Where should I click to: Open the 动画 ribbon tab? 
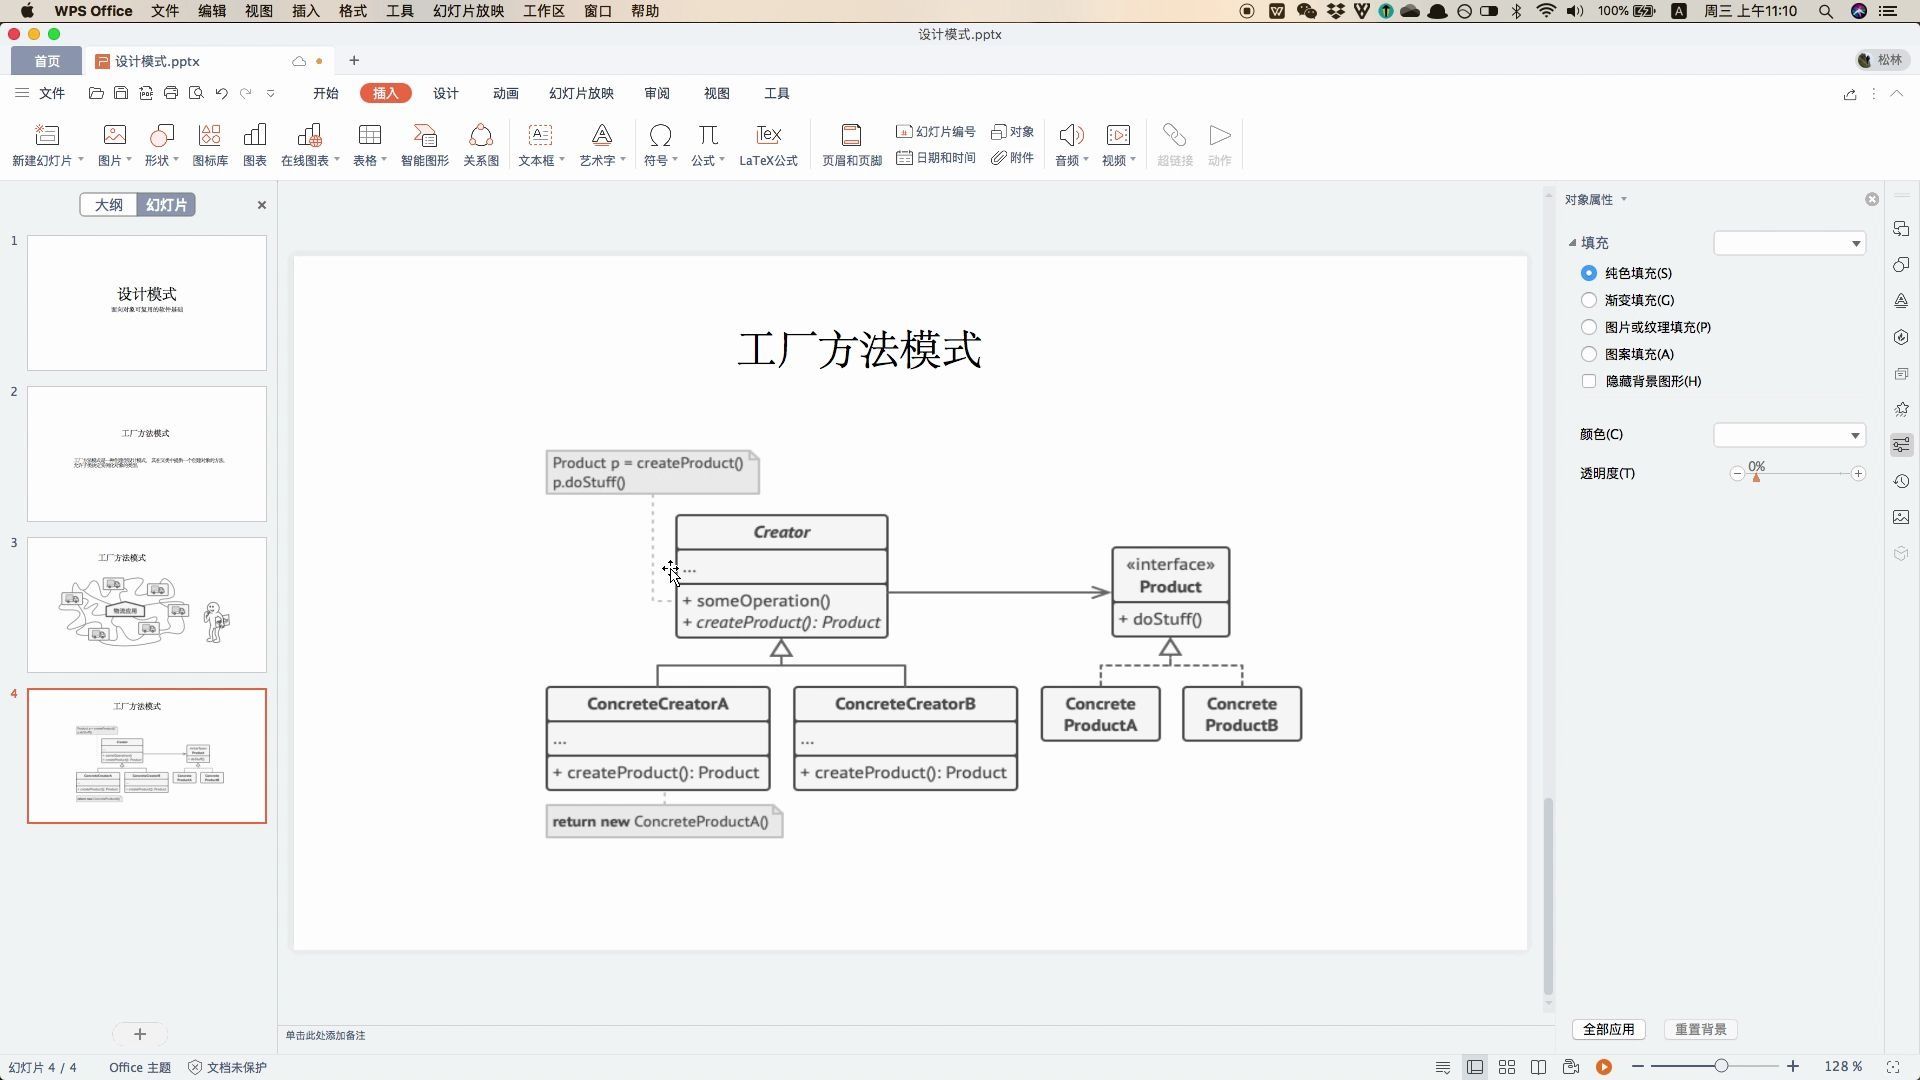pos(505,93)
